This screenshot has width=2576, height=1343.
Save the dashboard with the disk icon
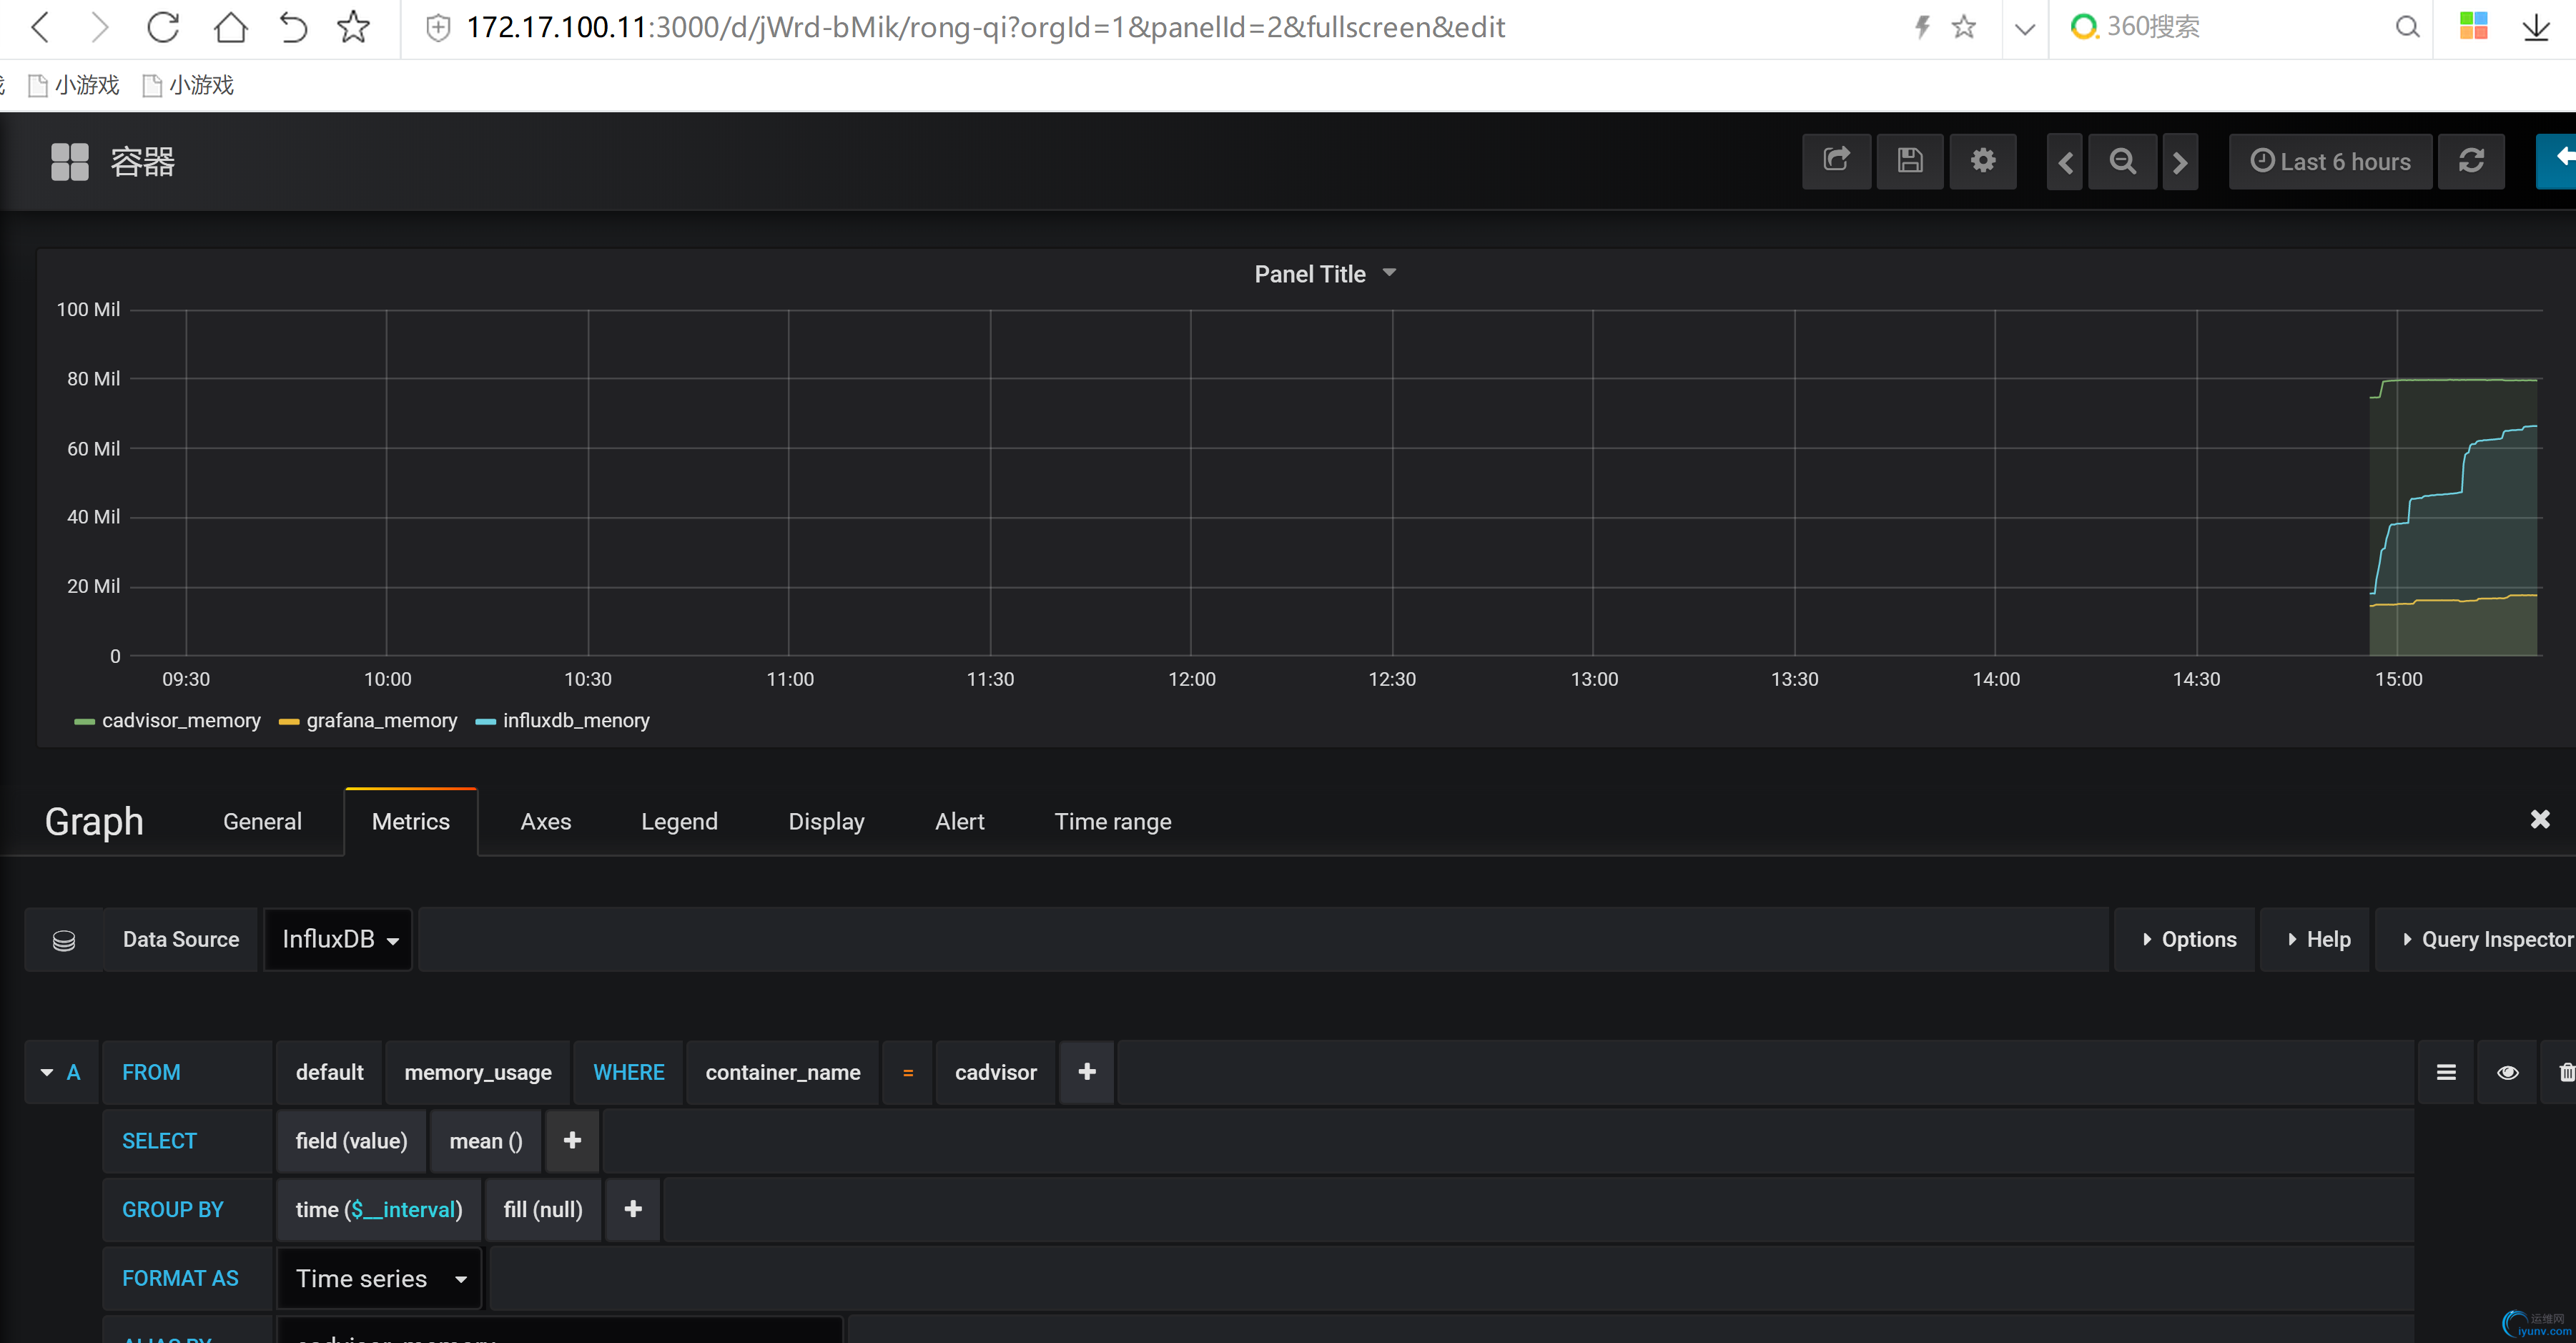pyautogui.click(x=1910, y=161)
